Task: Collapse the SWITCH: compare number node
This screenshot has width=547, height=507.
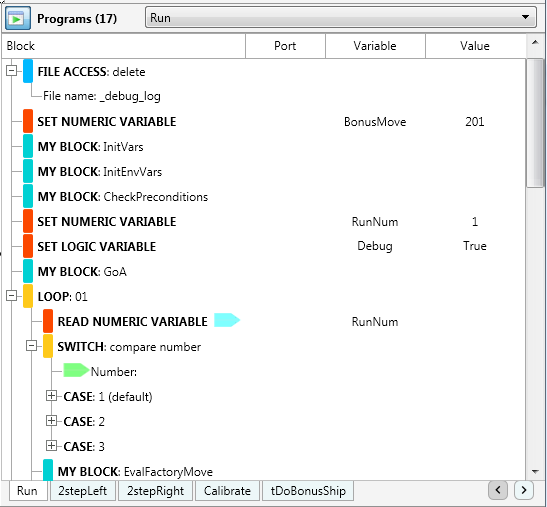Action: 31,346
